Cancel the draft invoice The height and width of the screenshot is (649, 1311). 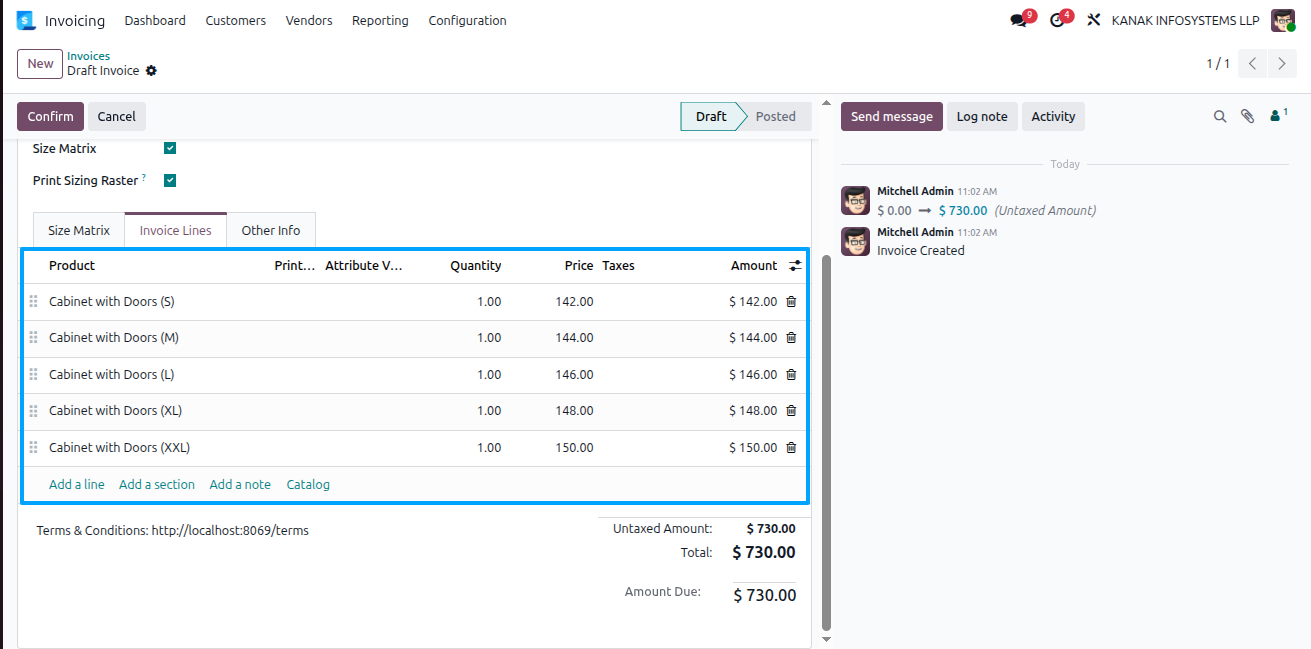tap(117, 116)
